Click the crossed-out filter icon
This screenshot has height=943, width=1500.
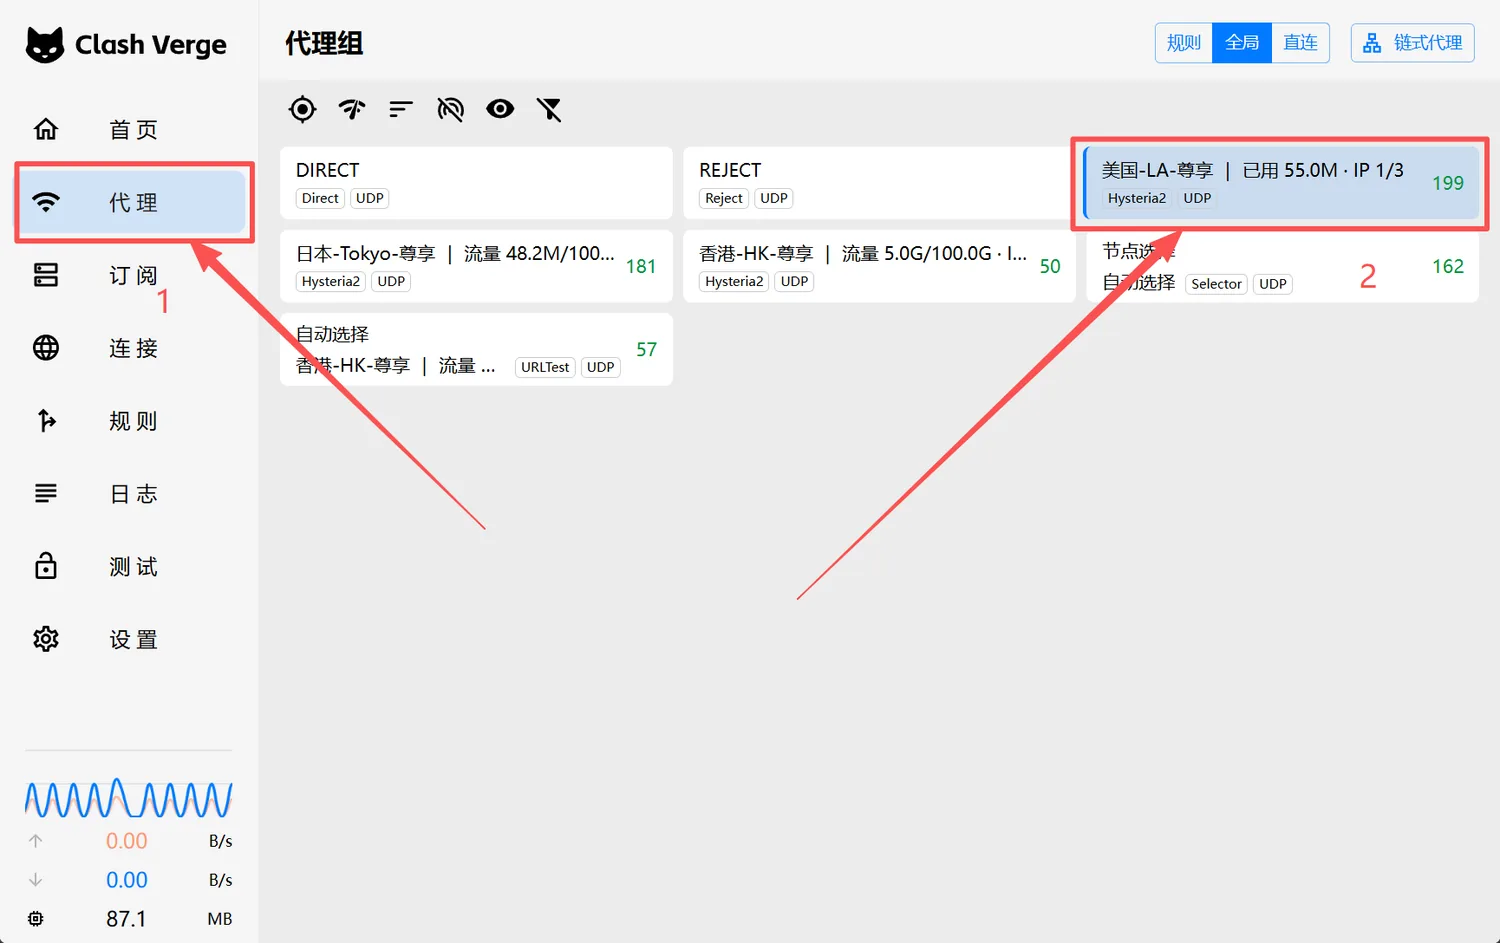click(x=549, y=109)
